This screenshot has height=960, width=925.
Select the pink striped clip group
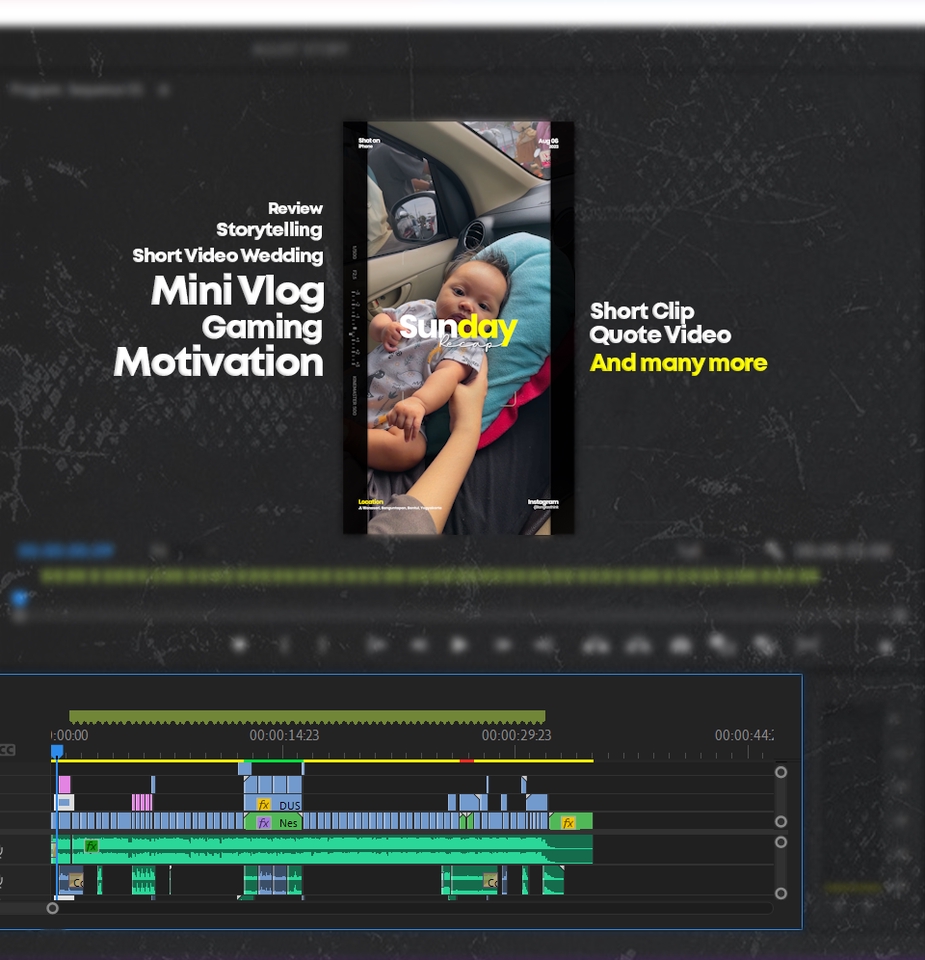click(x=142, y=802)
